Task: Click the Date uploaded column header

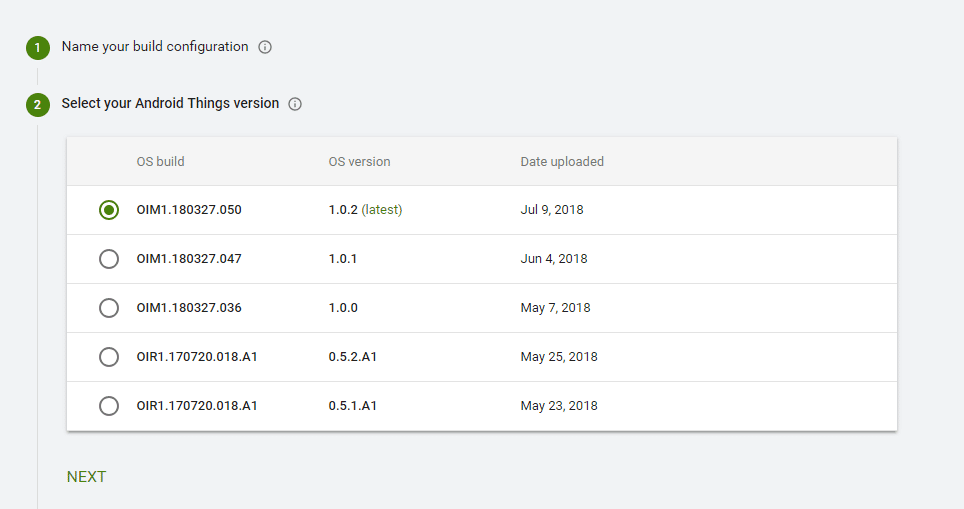Action: [562, 162]
